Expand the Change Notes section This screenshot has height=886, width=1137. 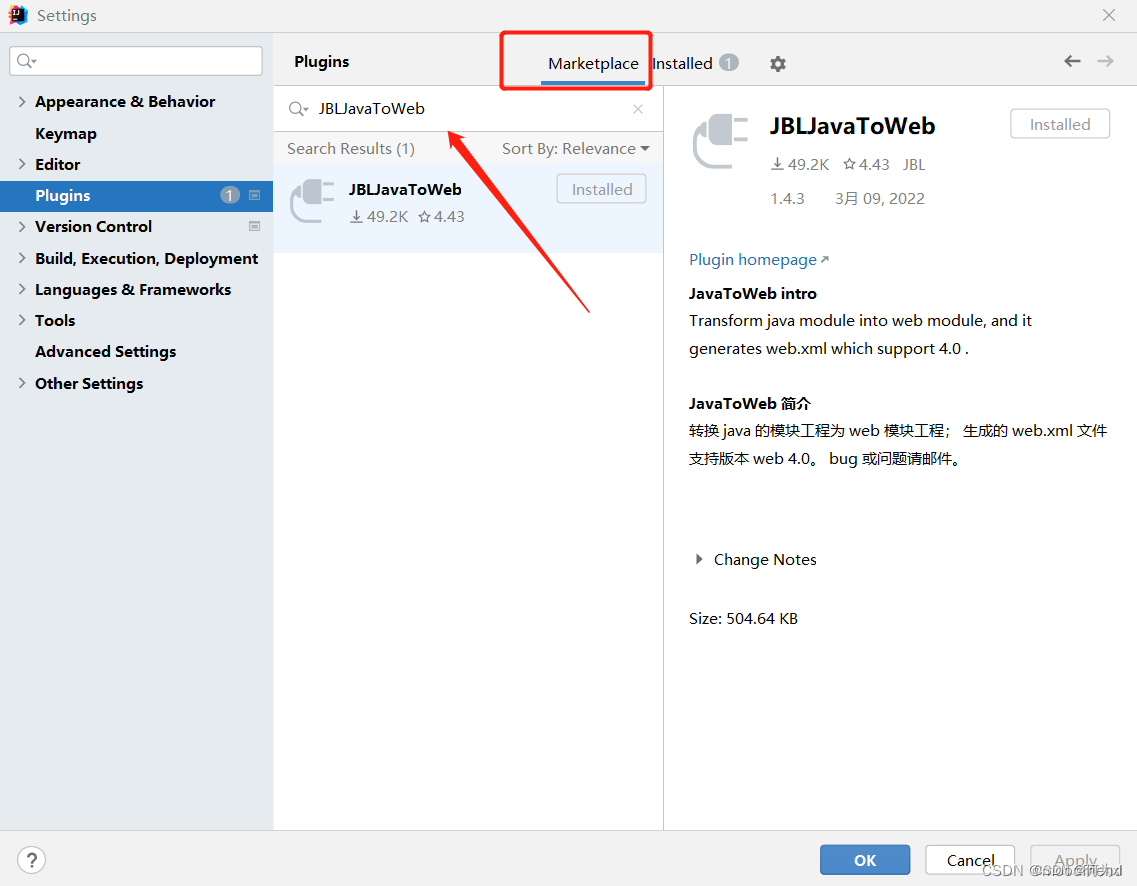click(699, 559)
